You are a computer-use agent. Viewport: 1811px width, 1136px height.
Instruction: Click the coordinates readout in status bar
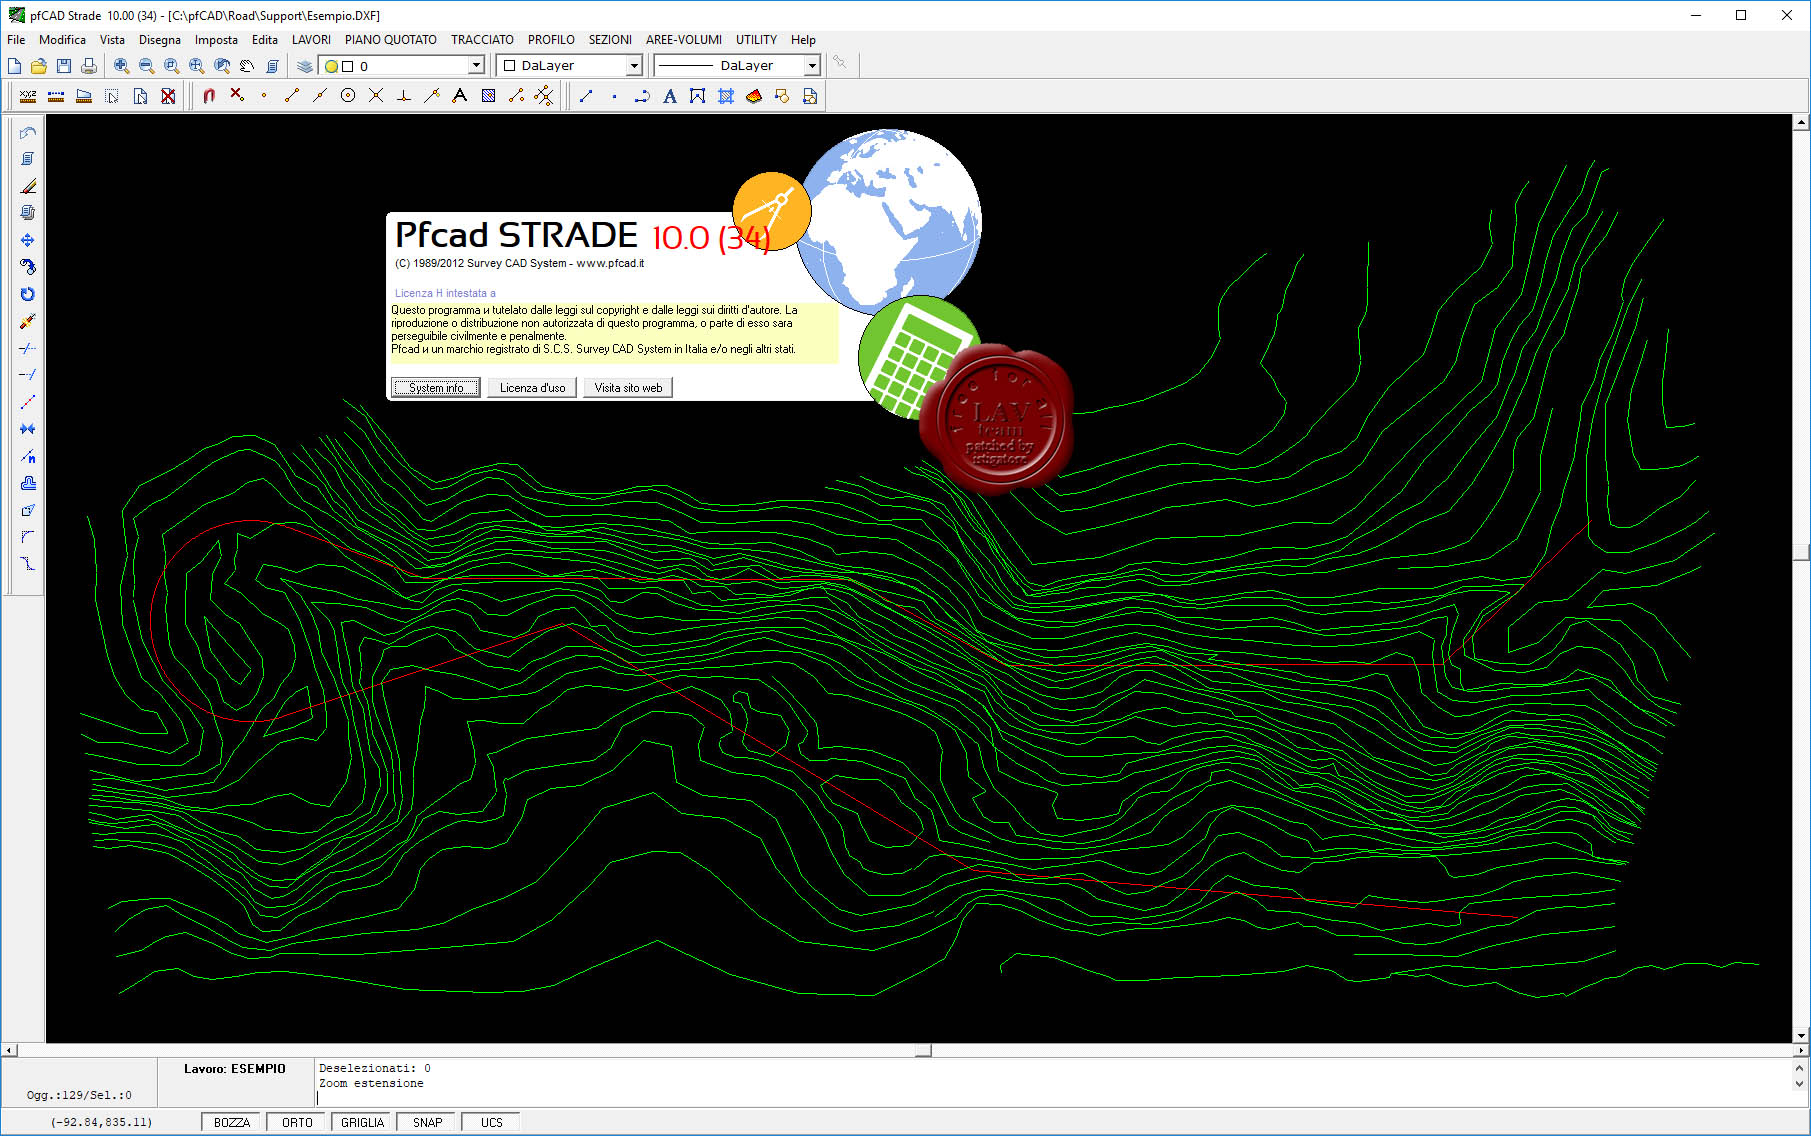tap(101, 1122)
